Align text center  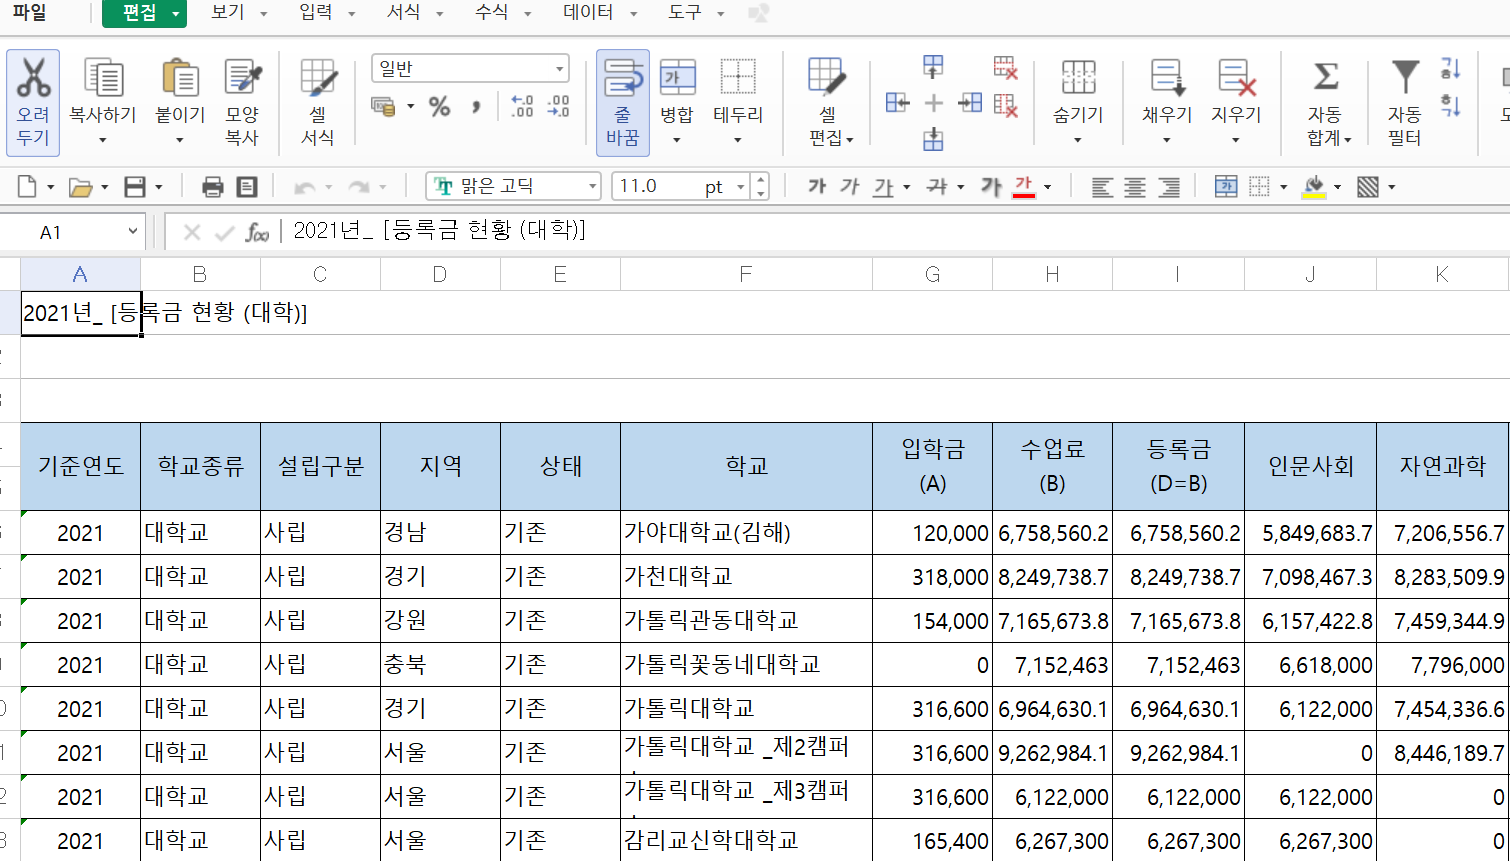coord(1135,187)
